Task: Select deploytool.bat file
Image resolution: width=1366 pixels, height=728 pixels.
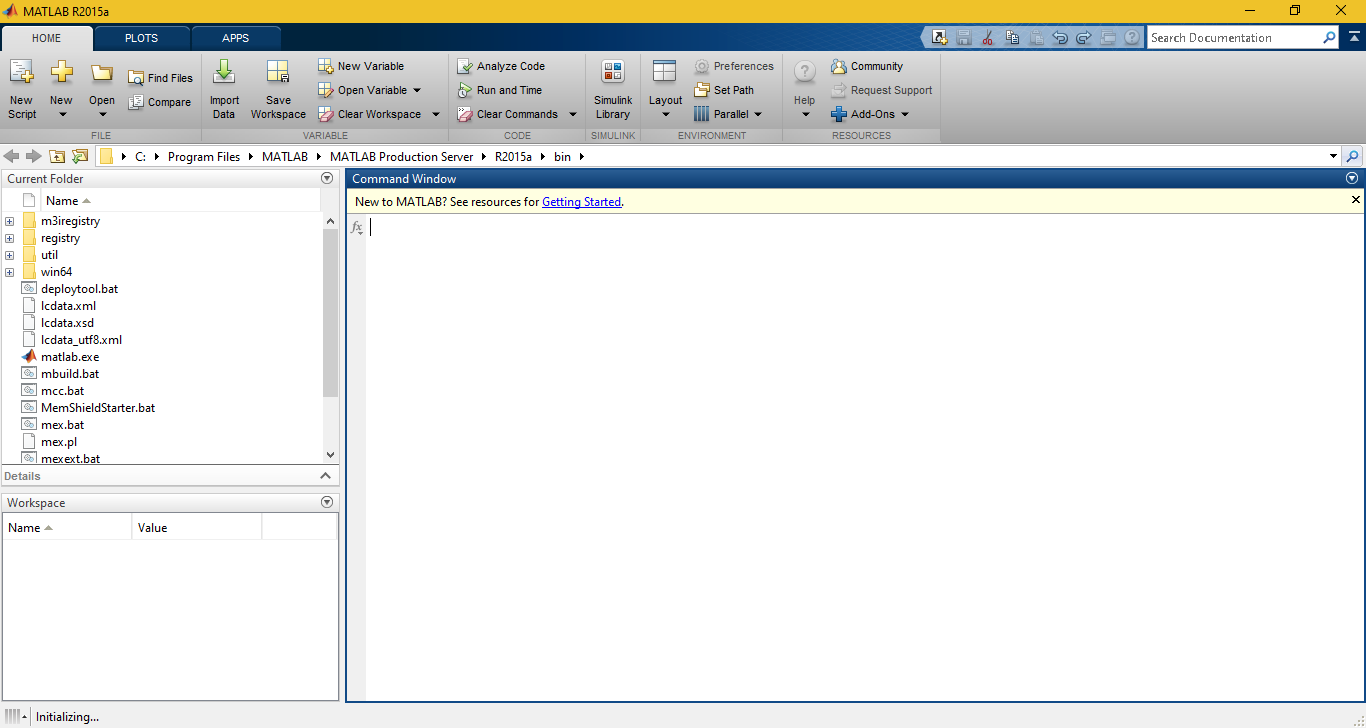Action: point(79,289)
